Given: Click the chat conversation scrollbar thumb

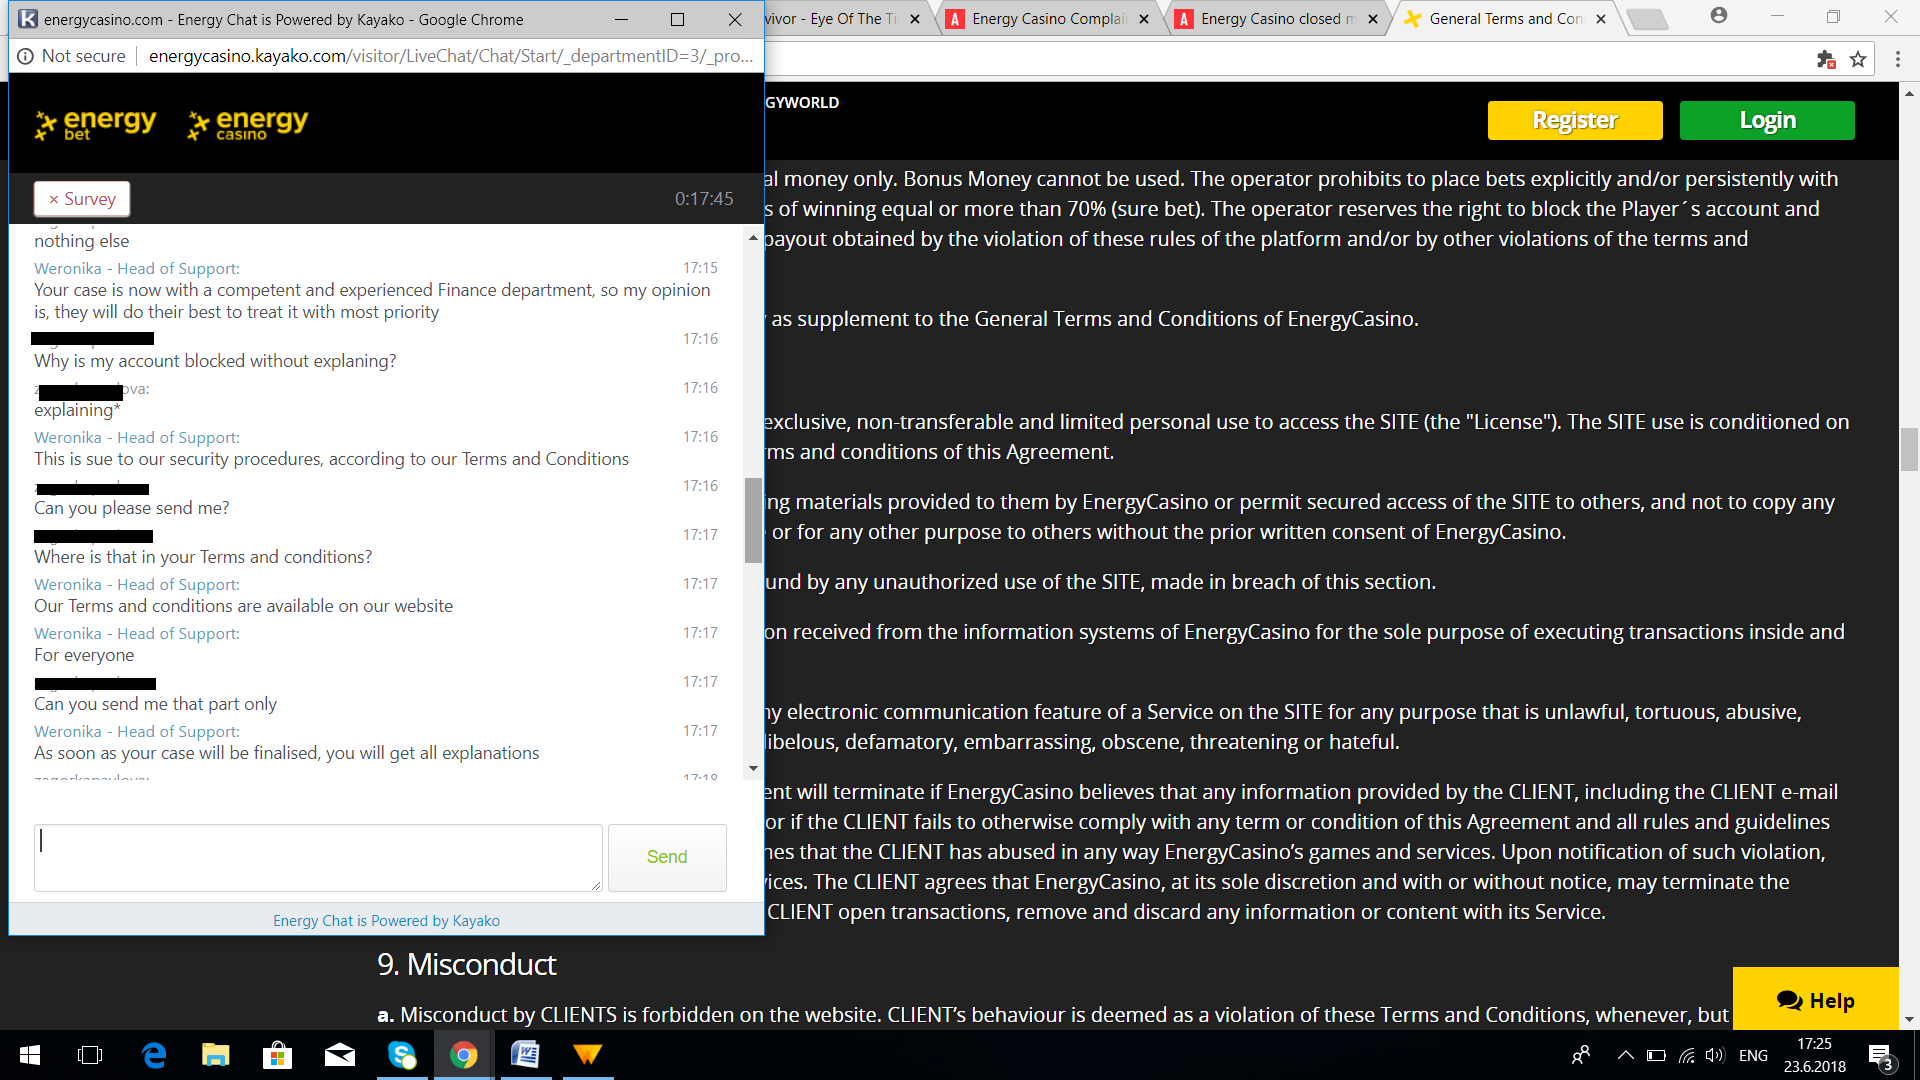Looking at the screenshot, I should (x=753, y=520).
